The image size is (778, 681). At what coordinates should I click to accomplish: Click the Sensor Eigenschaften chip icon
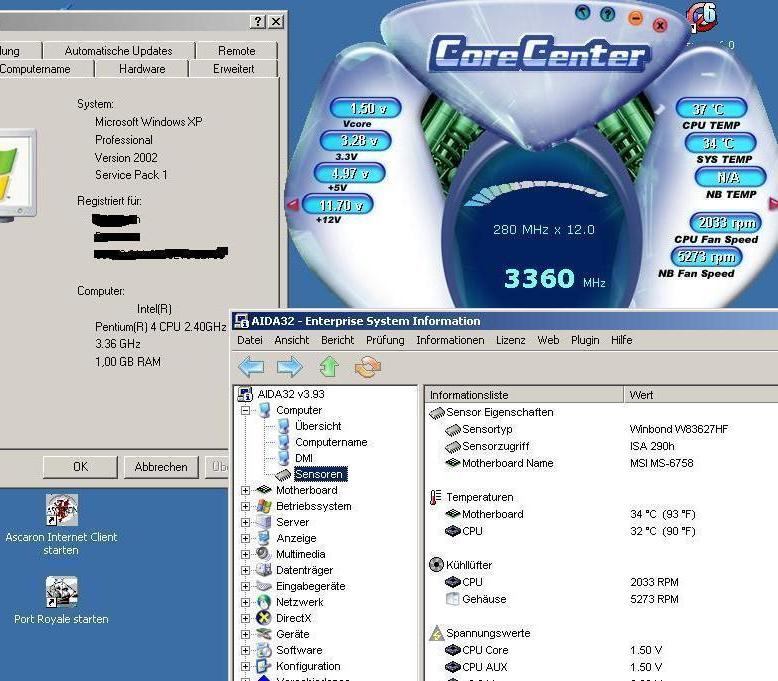point(437,413)
